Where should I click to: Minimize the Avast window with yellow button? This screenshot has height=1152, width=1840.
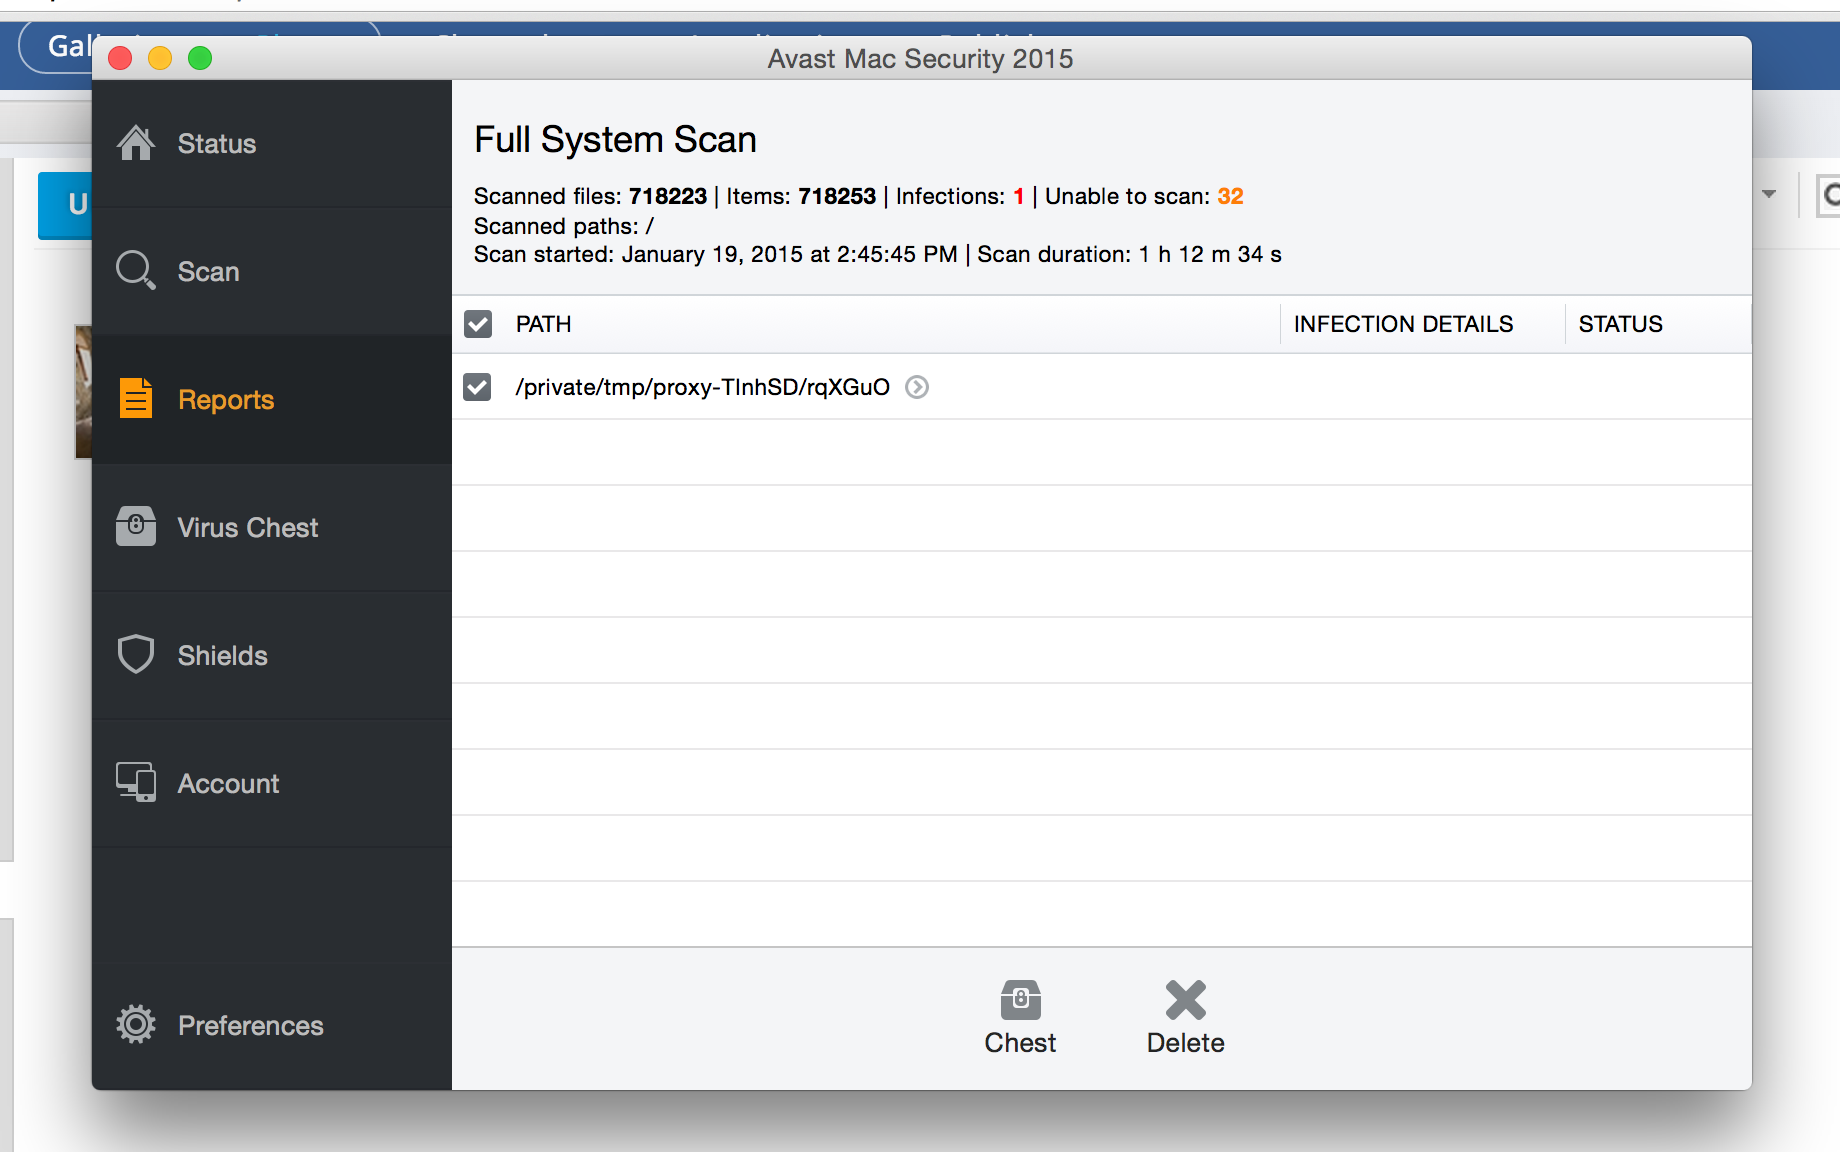(160, 58)
